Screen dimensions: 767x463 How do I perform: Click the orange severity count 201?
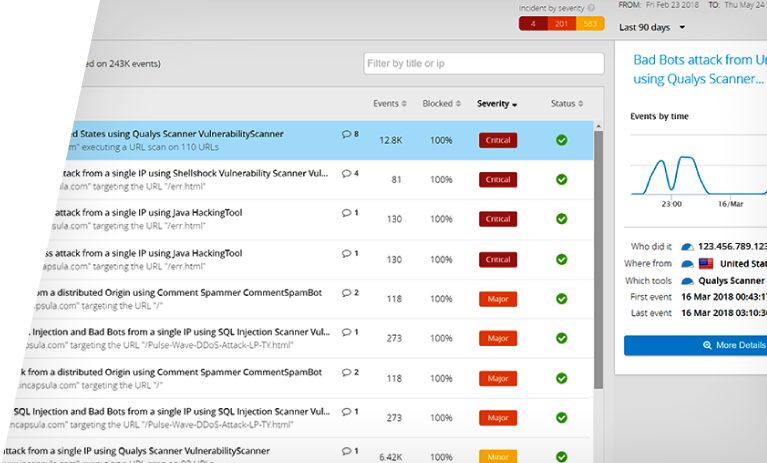click(x=561, y=23)
